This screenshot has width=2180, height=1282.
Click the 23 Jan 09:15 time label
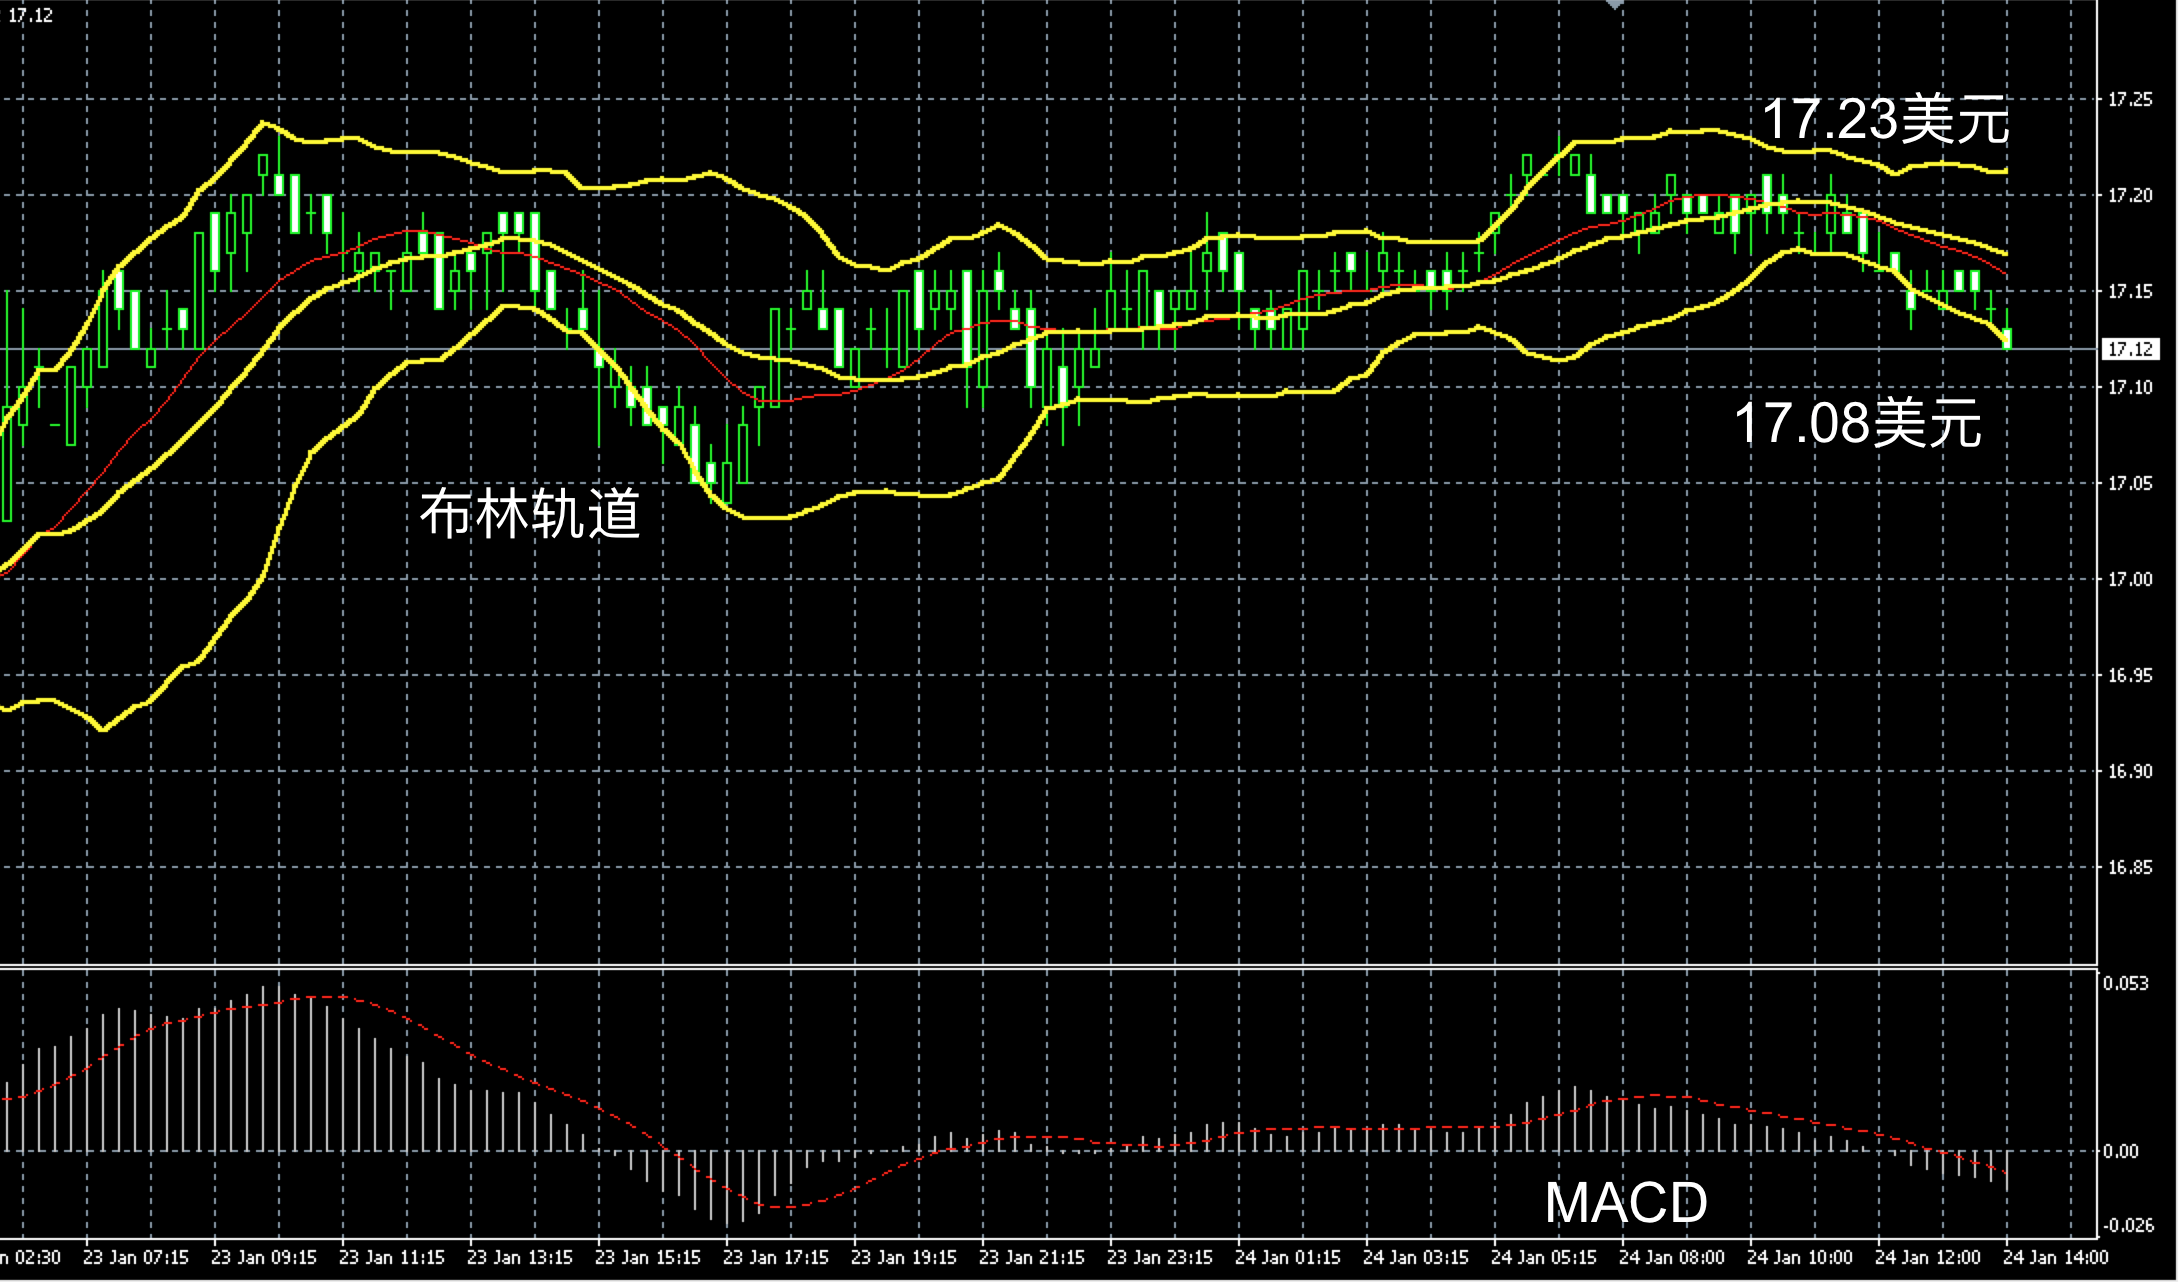click(263, 1257)
